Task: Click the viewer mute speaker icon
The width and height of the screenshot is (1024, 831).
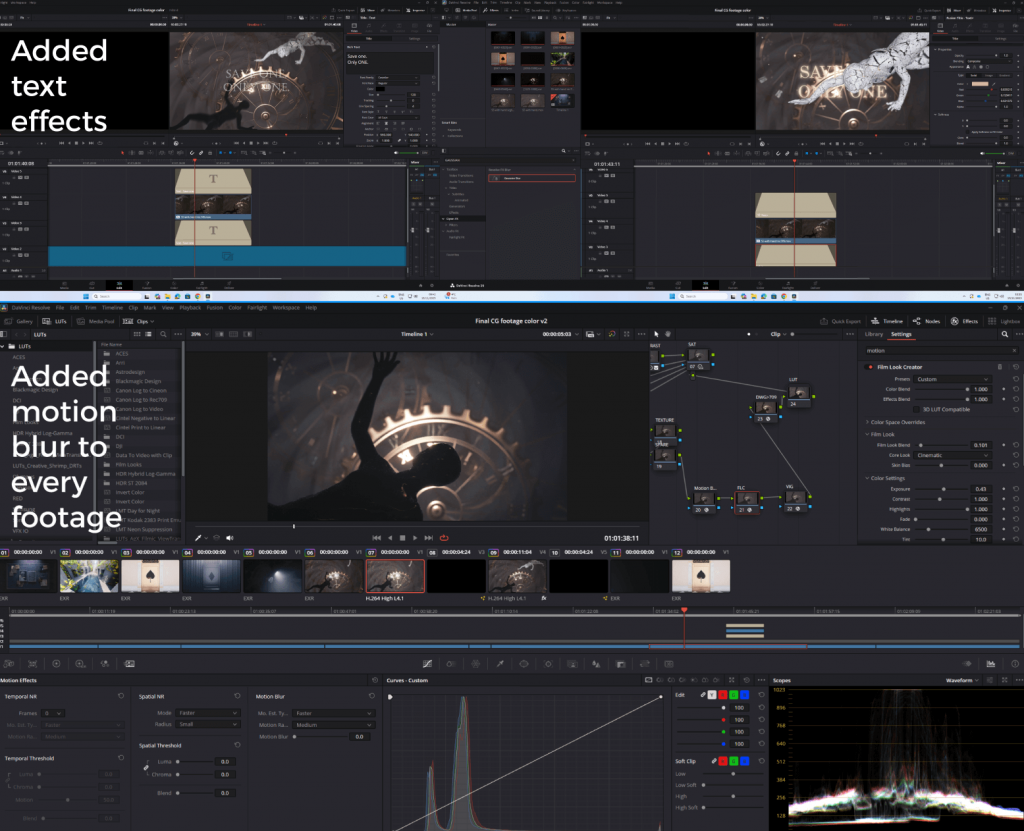Action: [x=230, y=538]
